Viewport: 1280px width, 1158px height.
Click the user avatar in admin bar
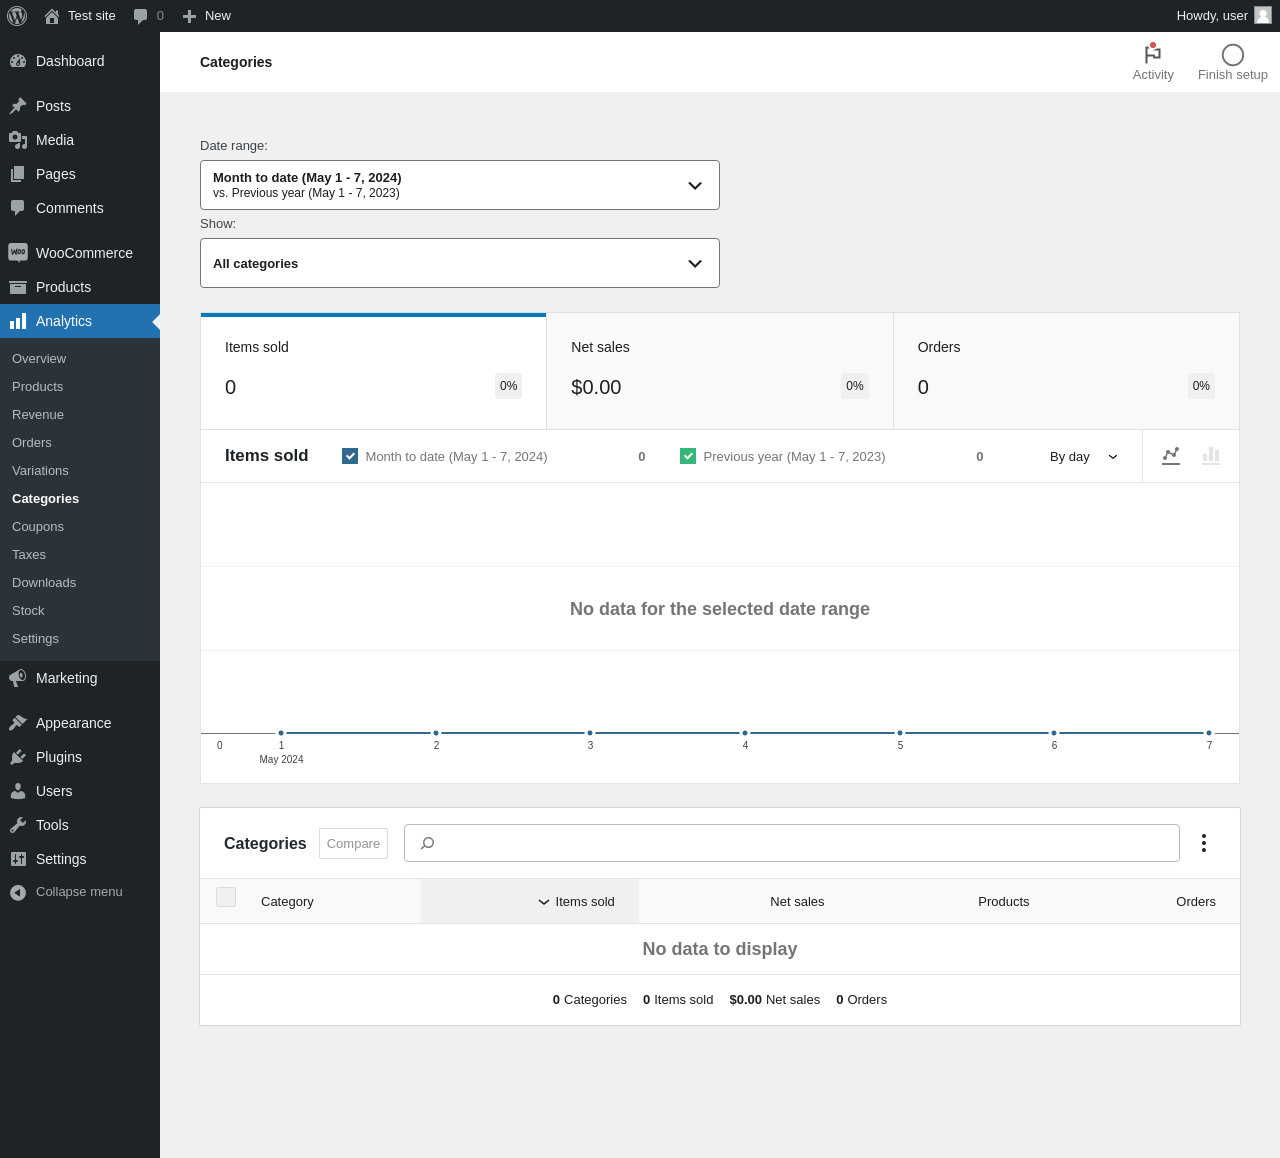tap(1263, 16)
